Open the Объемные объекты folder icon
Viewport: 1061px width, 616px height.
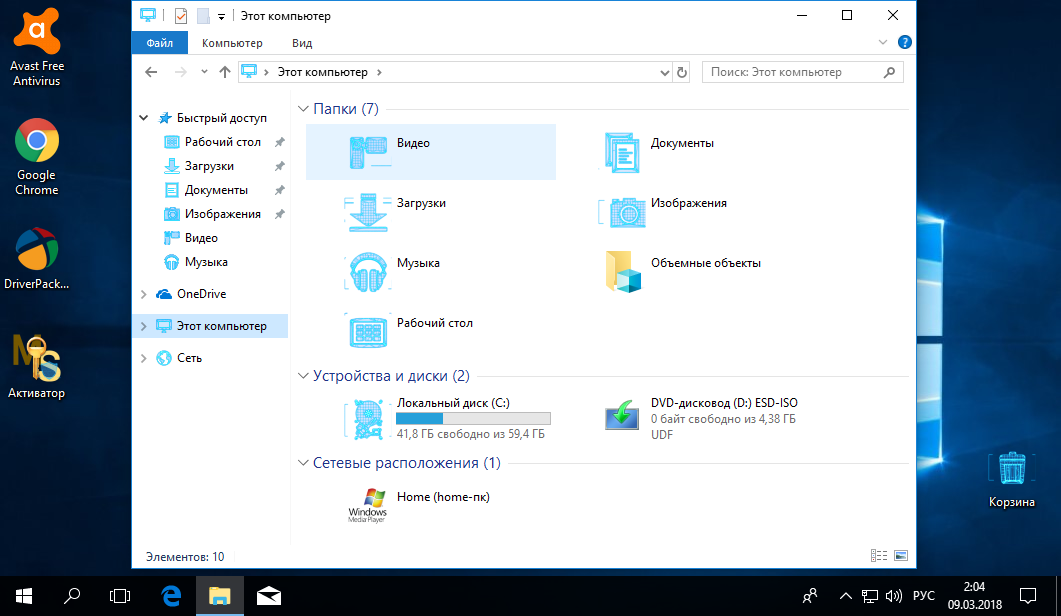click(623, 272)
